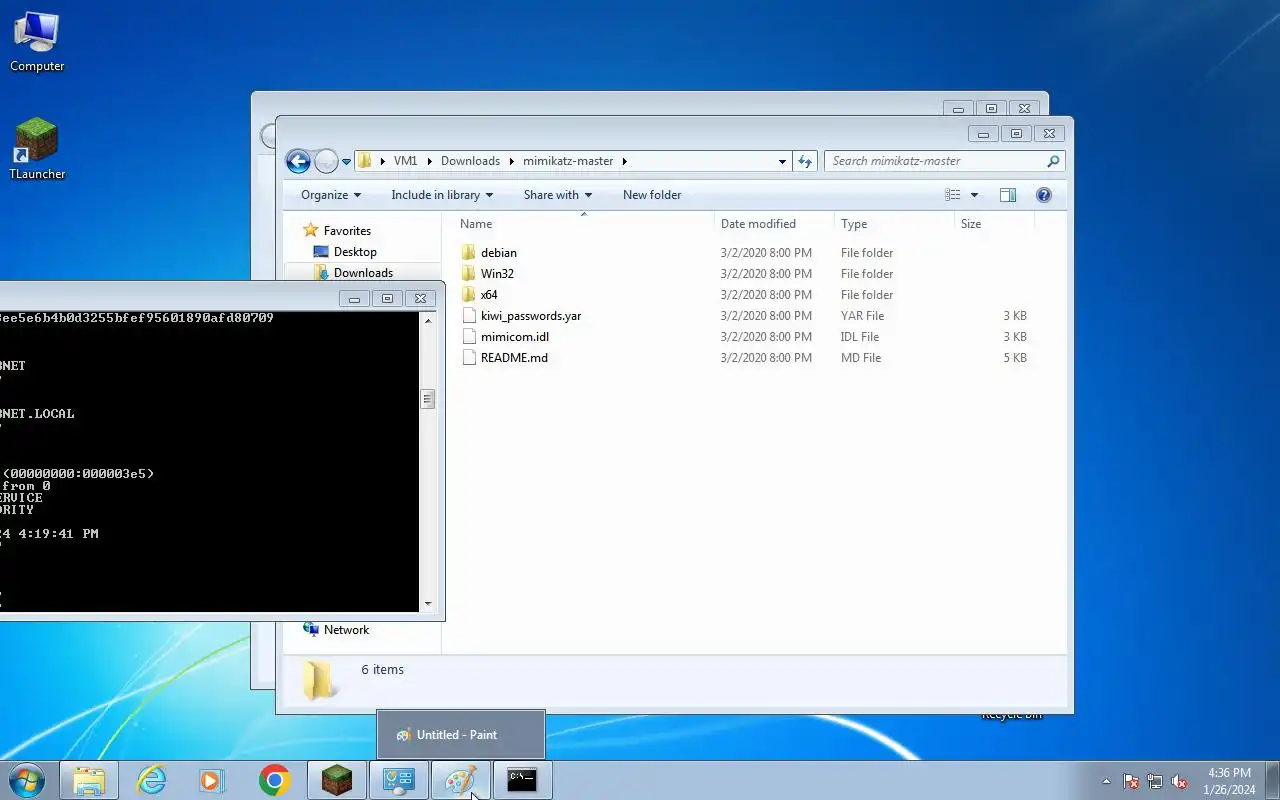Image resolution: width=1280 pixels, height=800 pixels.
Task: Open Windows Media Player taskbar icon
Action: (x=213, y=781)
